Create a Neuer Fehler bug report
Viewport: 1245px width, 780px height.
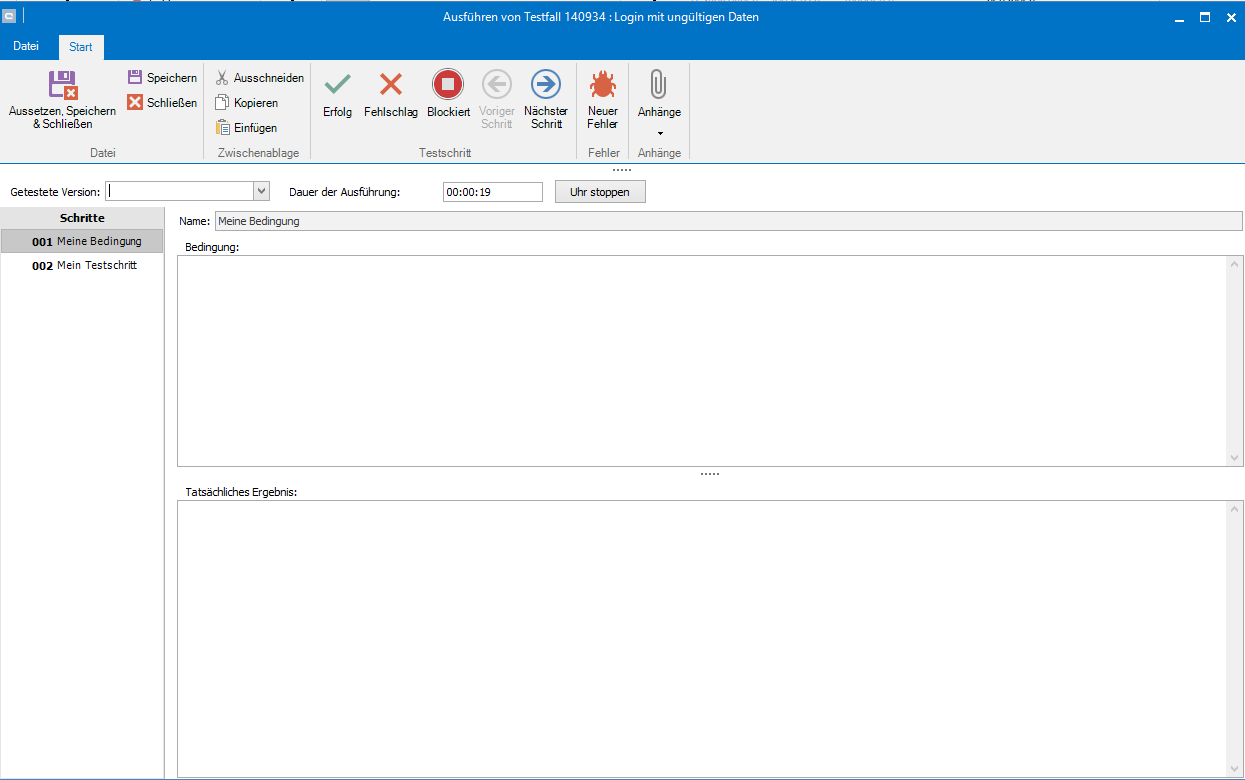tap(602, 86)
